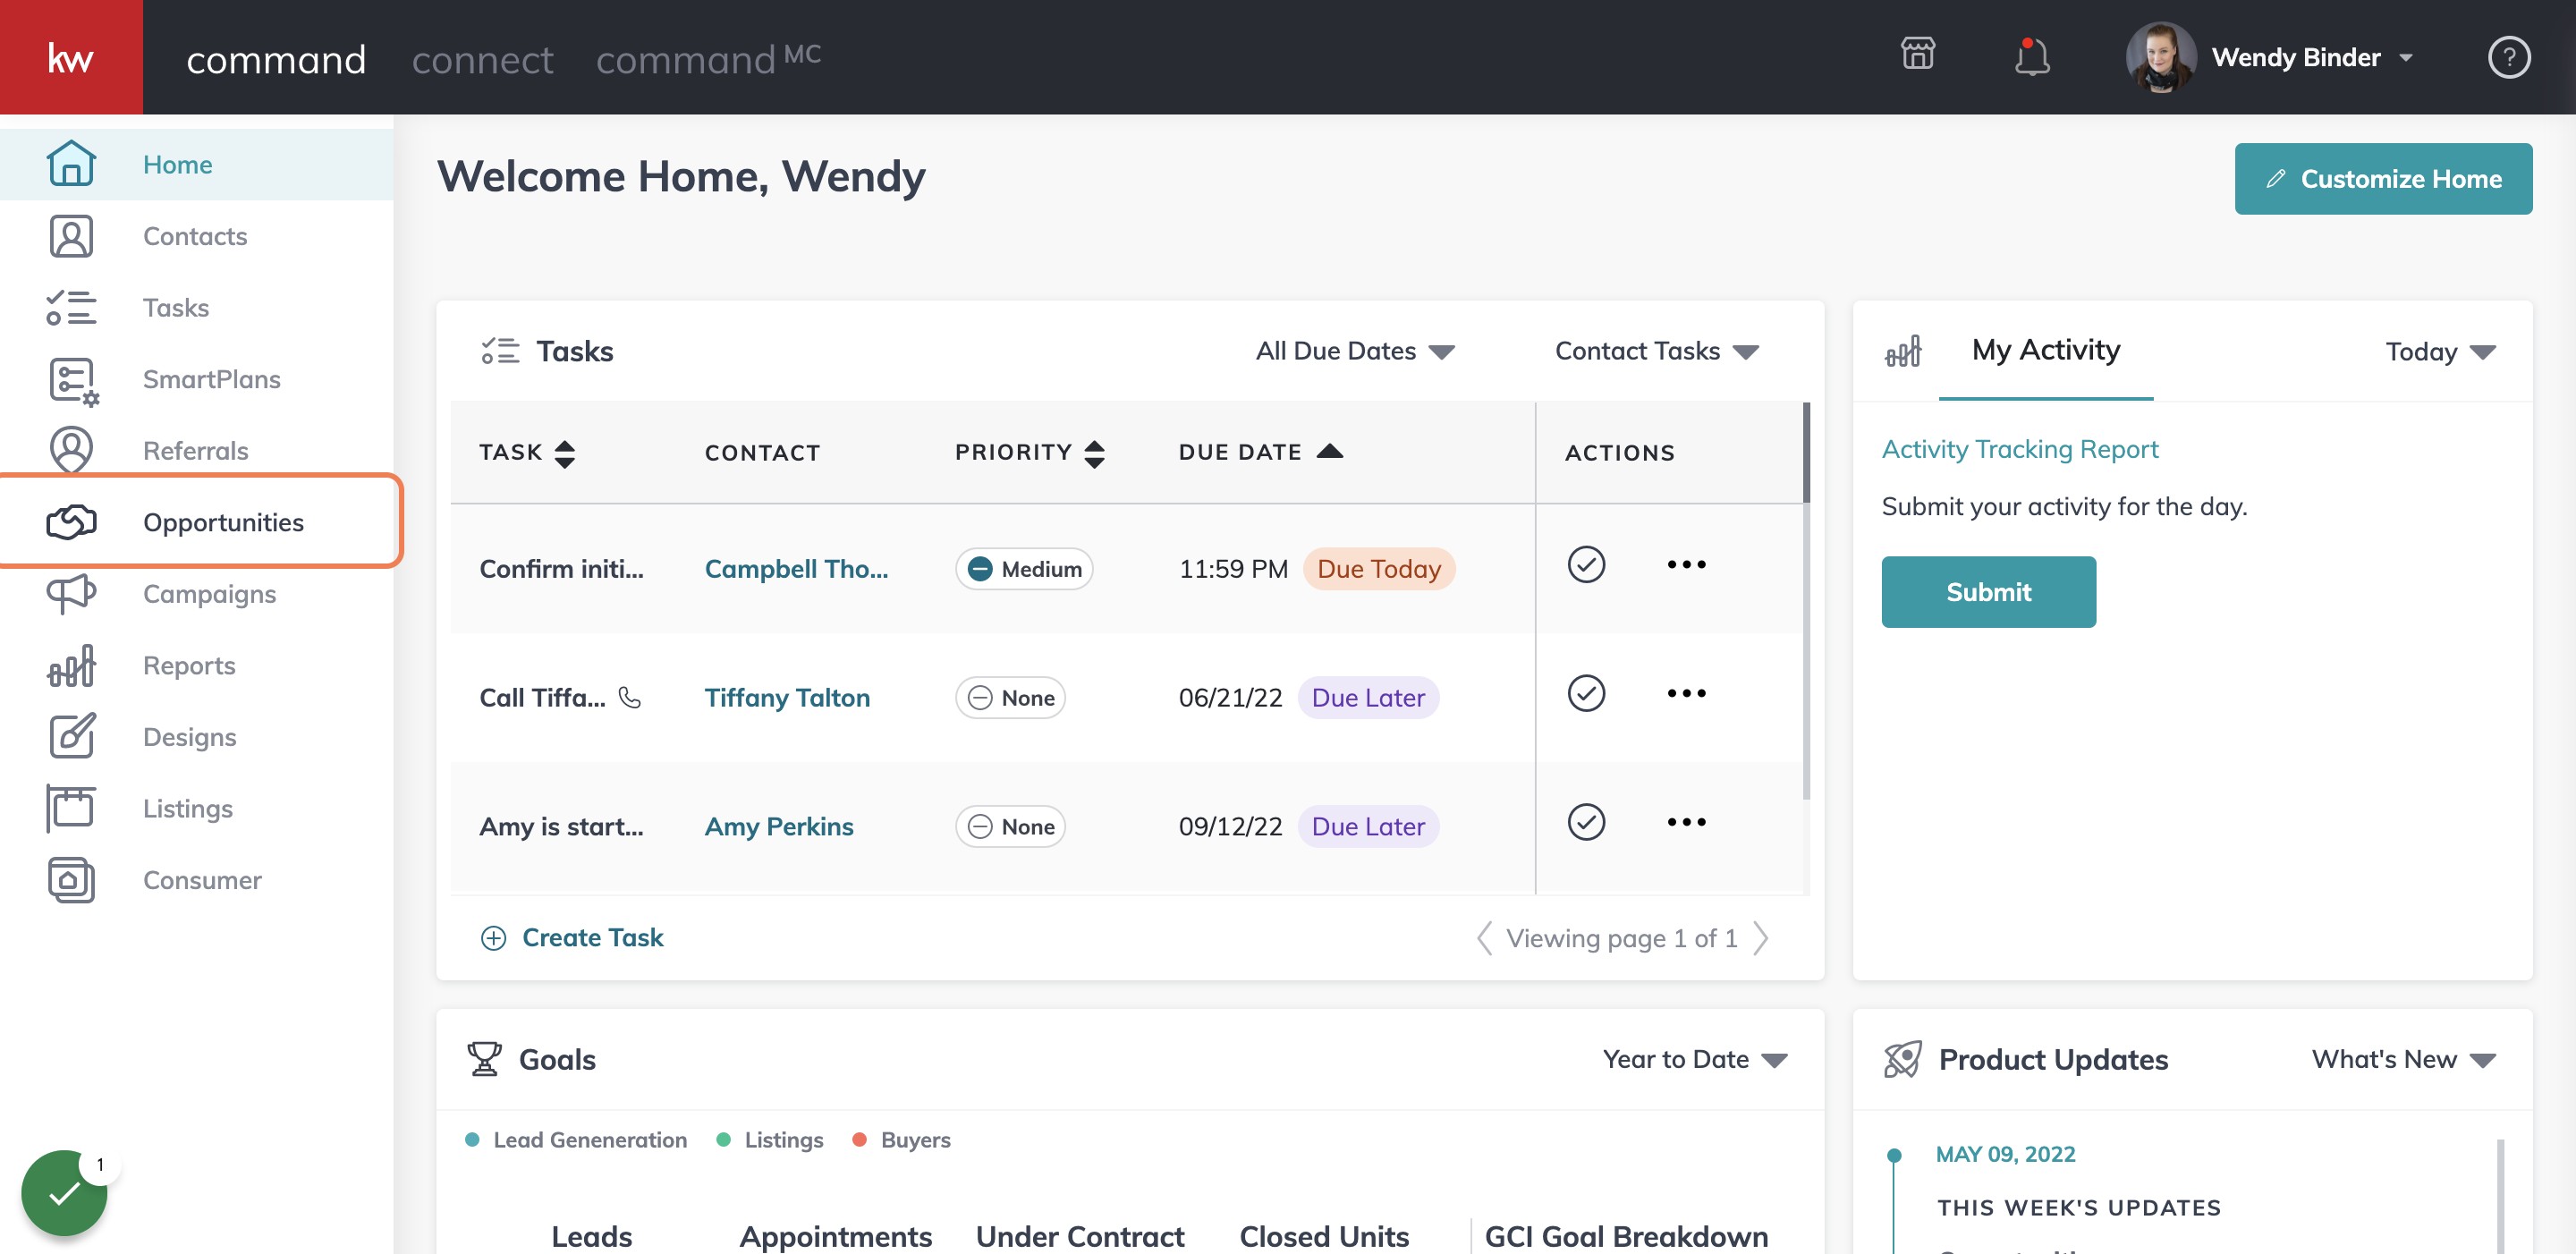This screenshot has height=1254, width=2576.
Task: Switch to the command MC tab
Action: (708, 60)
